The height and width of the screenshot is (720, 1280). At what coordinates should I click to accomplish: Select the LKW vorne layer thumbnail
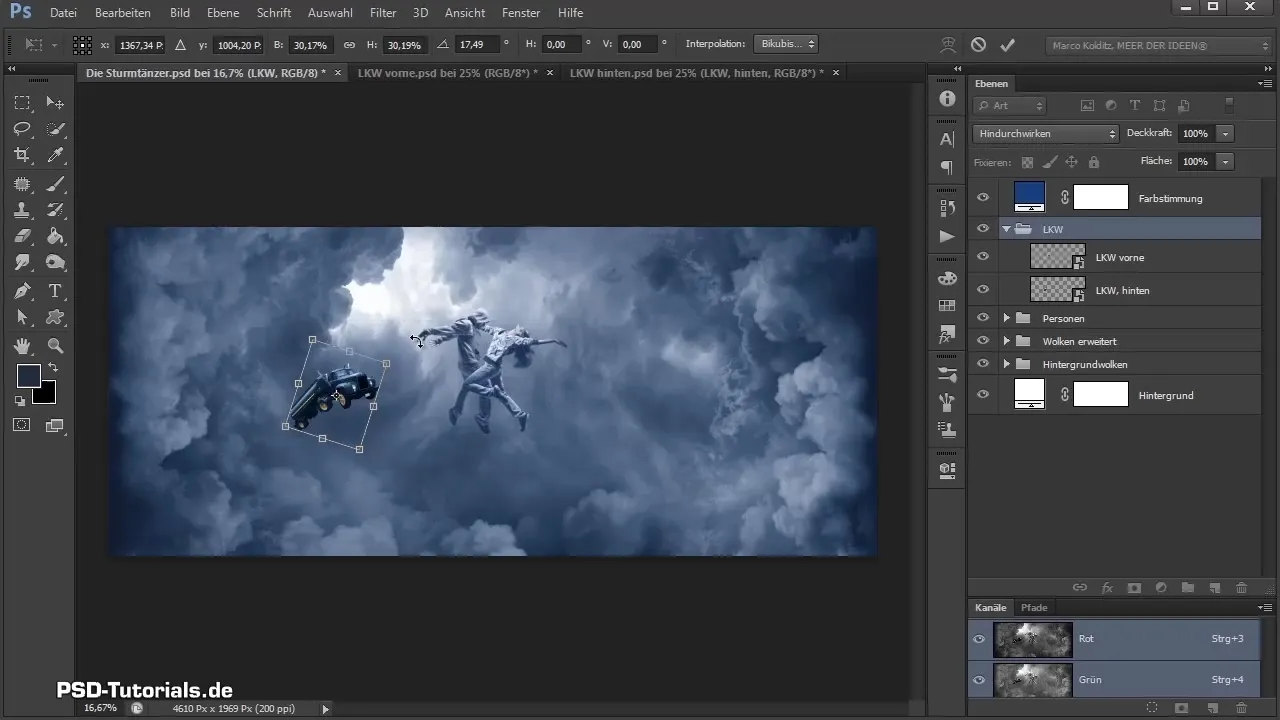point(1058,257)
